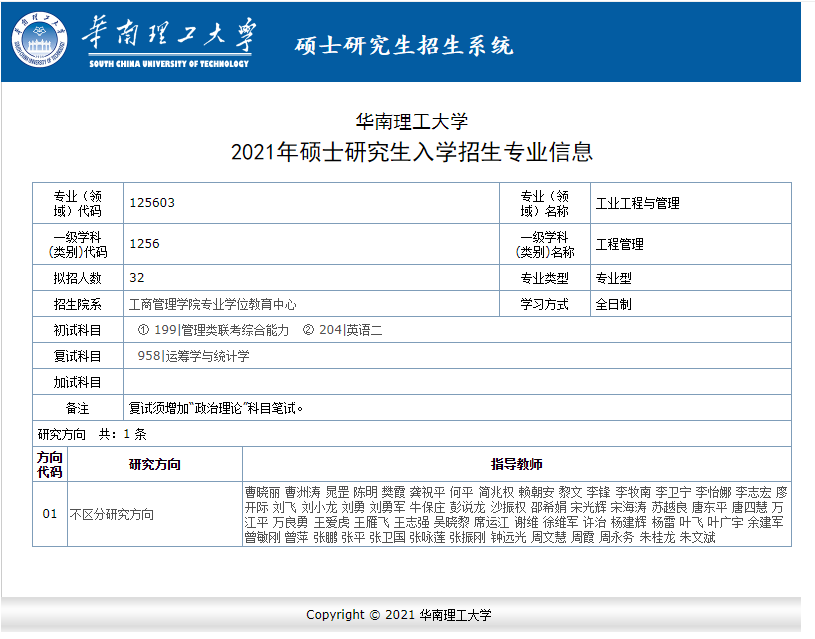The image size is (815, 639).
Task: Click the 研究方向 column header
Action: [x=155, y=464]
